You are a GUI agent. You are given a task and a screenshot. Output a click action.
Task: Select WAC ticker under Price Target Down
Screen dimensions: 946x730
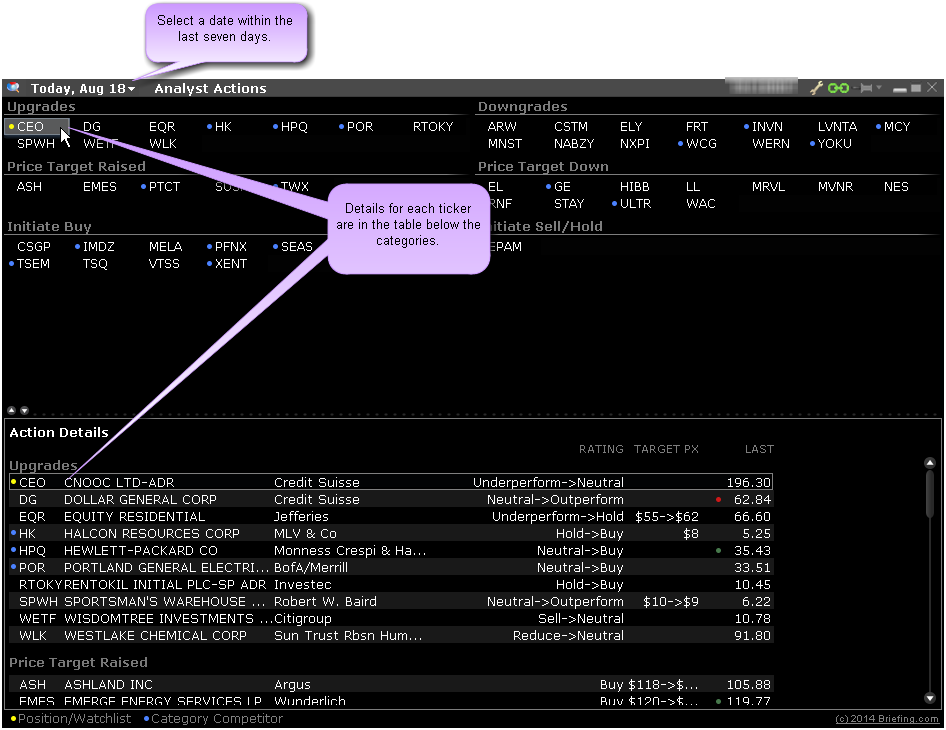click(x=700, y=203)
